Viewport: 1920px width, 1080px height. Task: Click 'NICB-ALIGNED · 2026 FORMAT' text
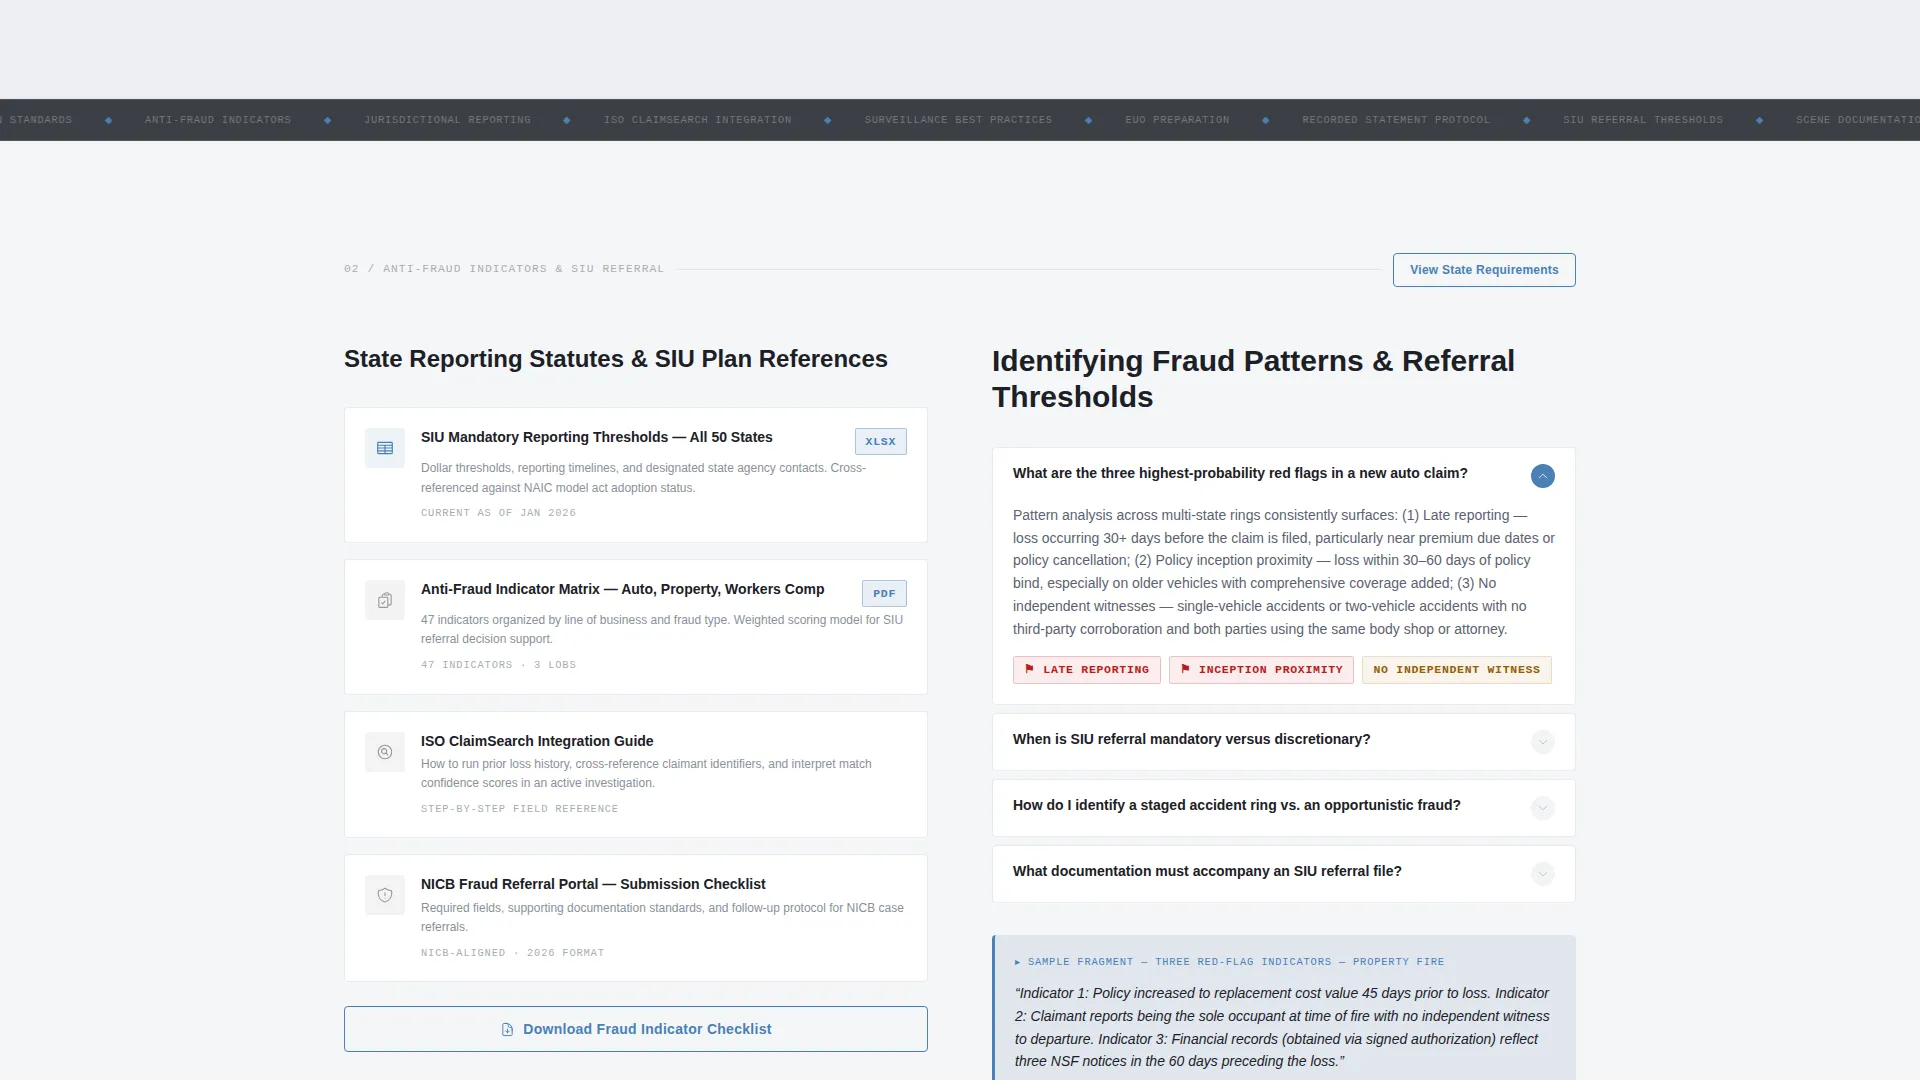point(512,953)
